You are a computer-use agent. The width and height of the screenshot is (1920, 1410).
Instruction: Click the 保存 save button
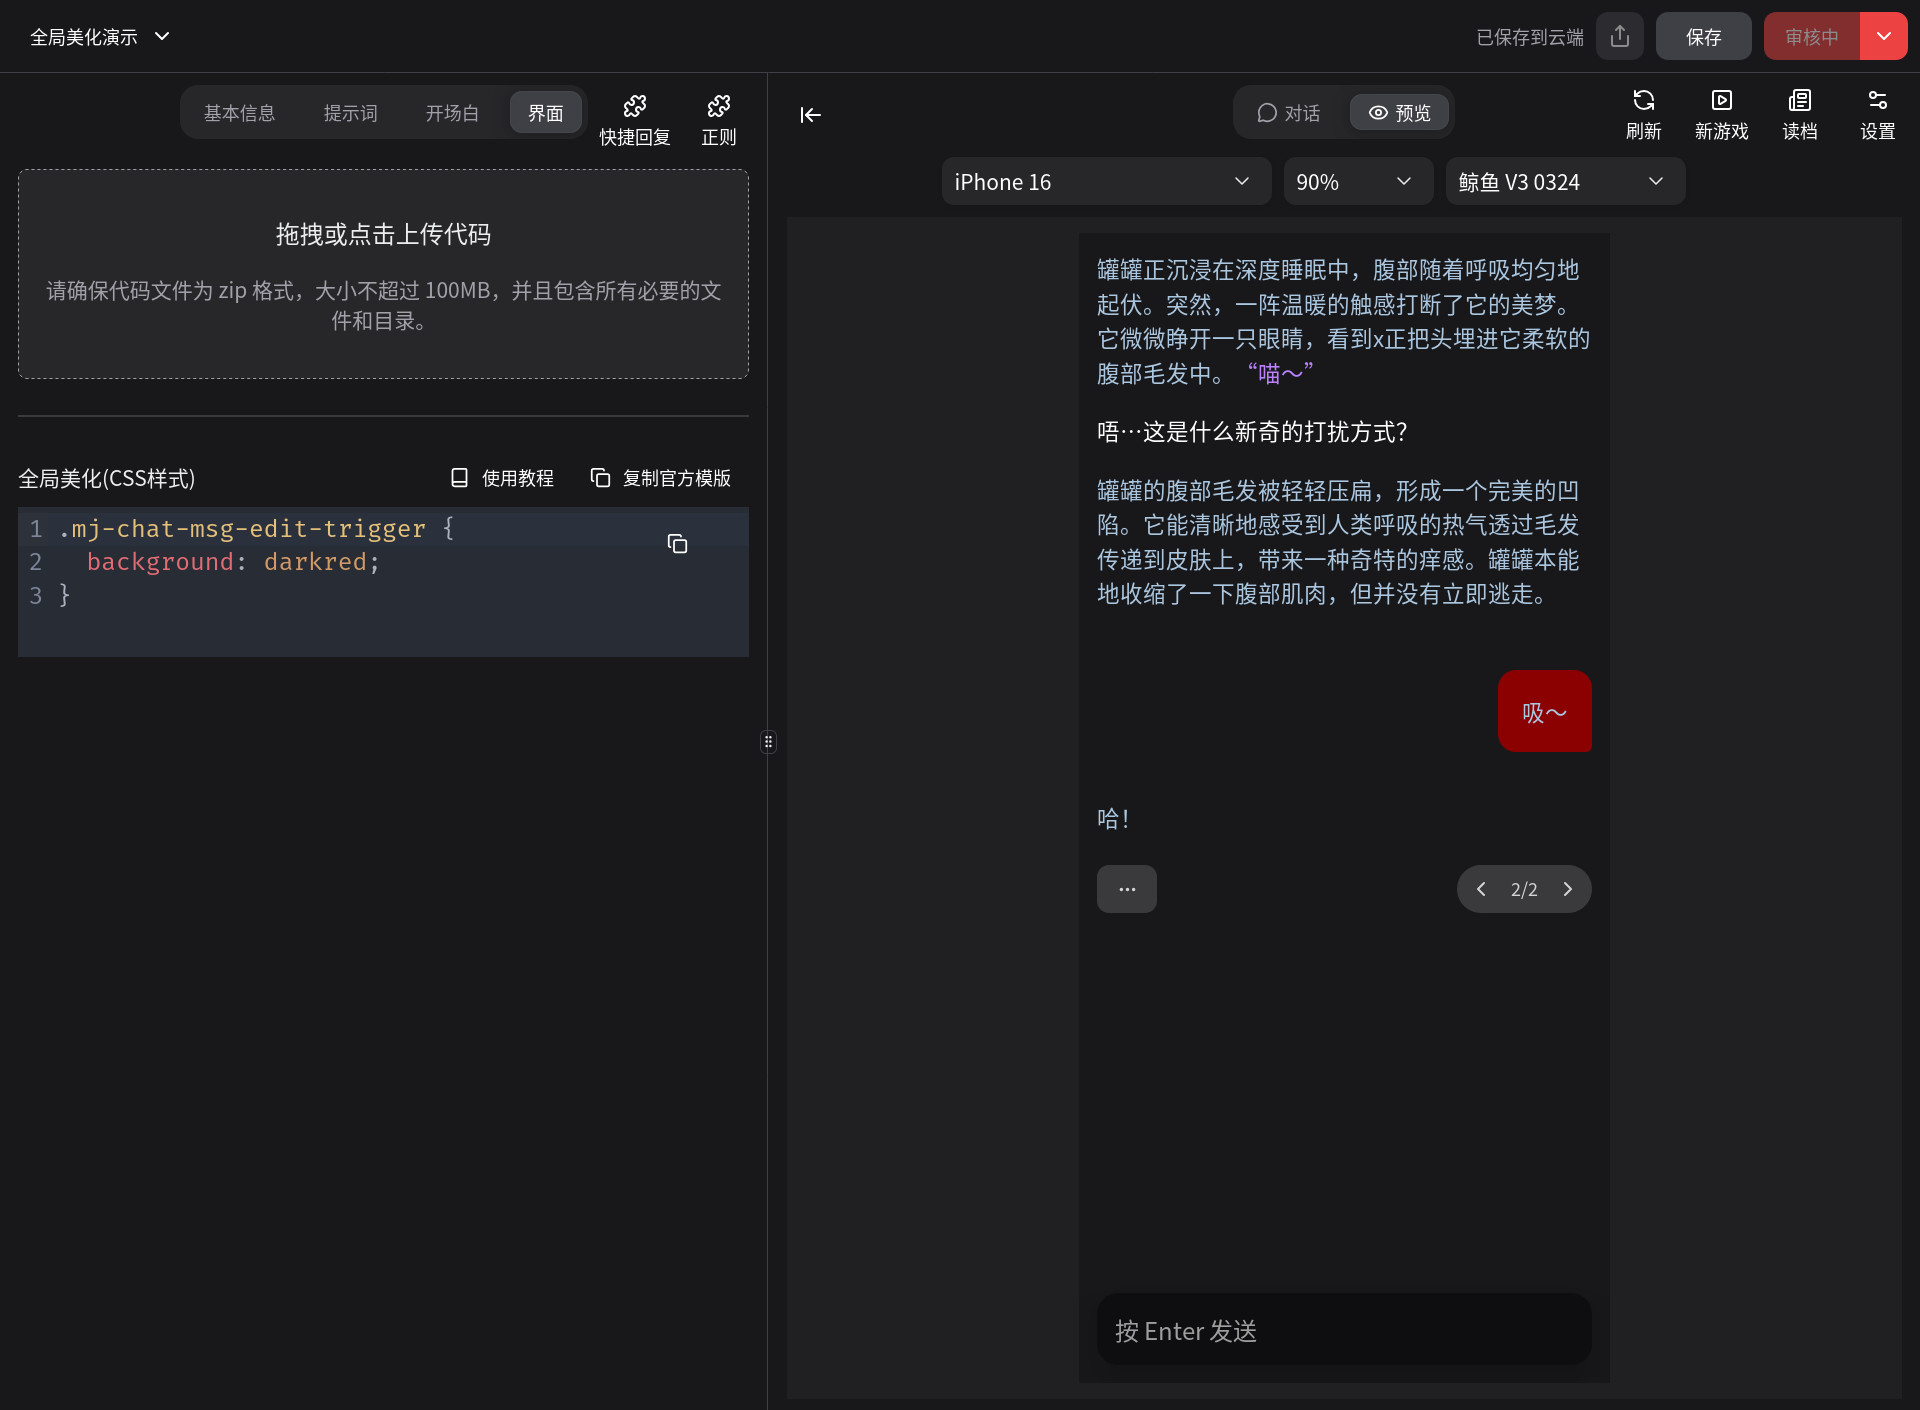coord(1703,37)
